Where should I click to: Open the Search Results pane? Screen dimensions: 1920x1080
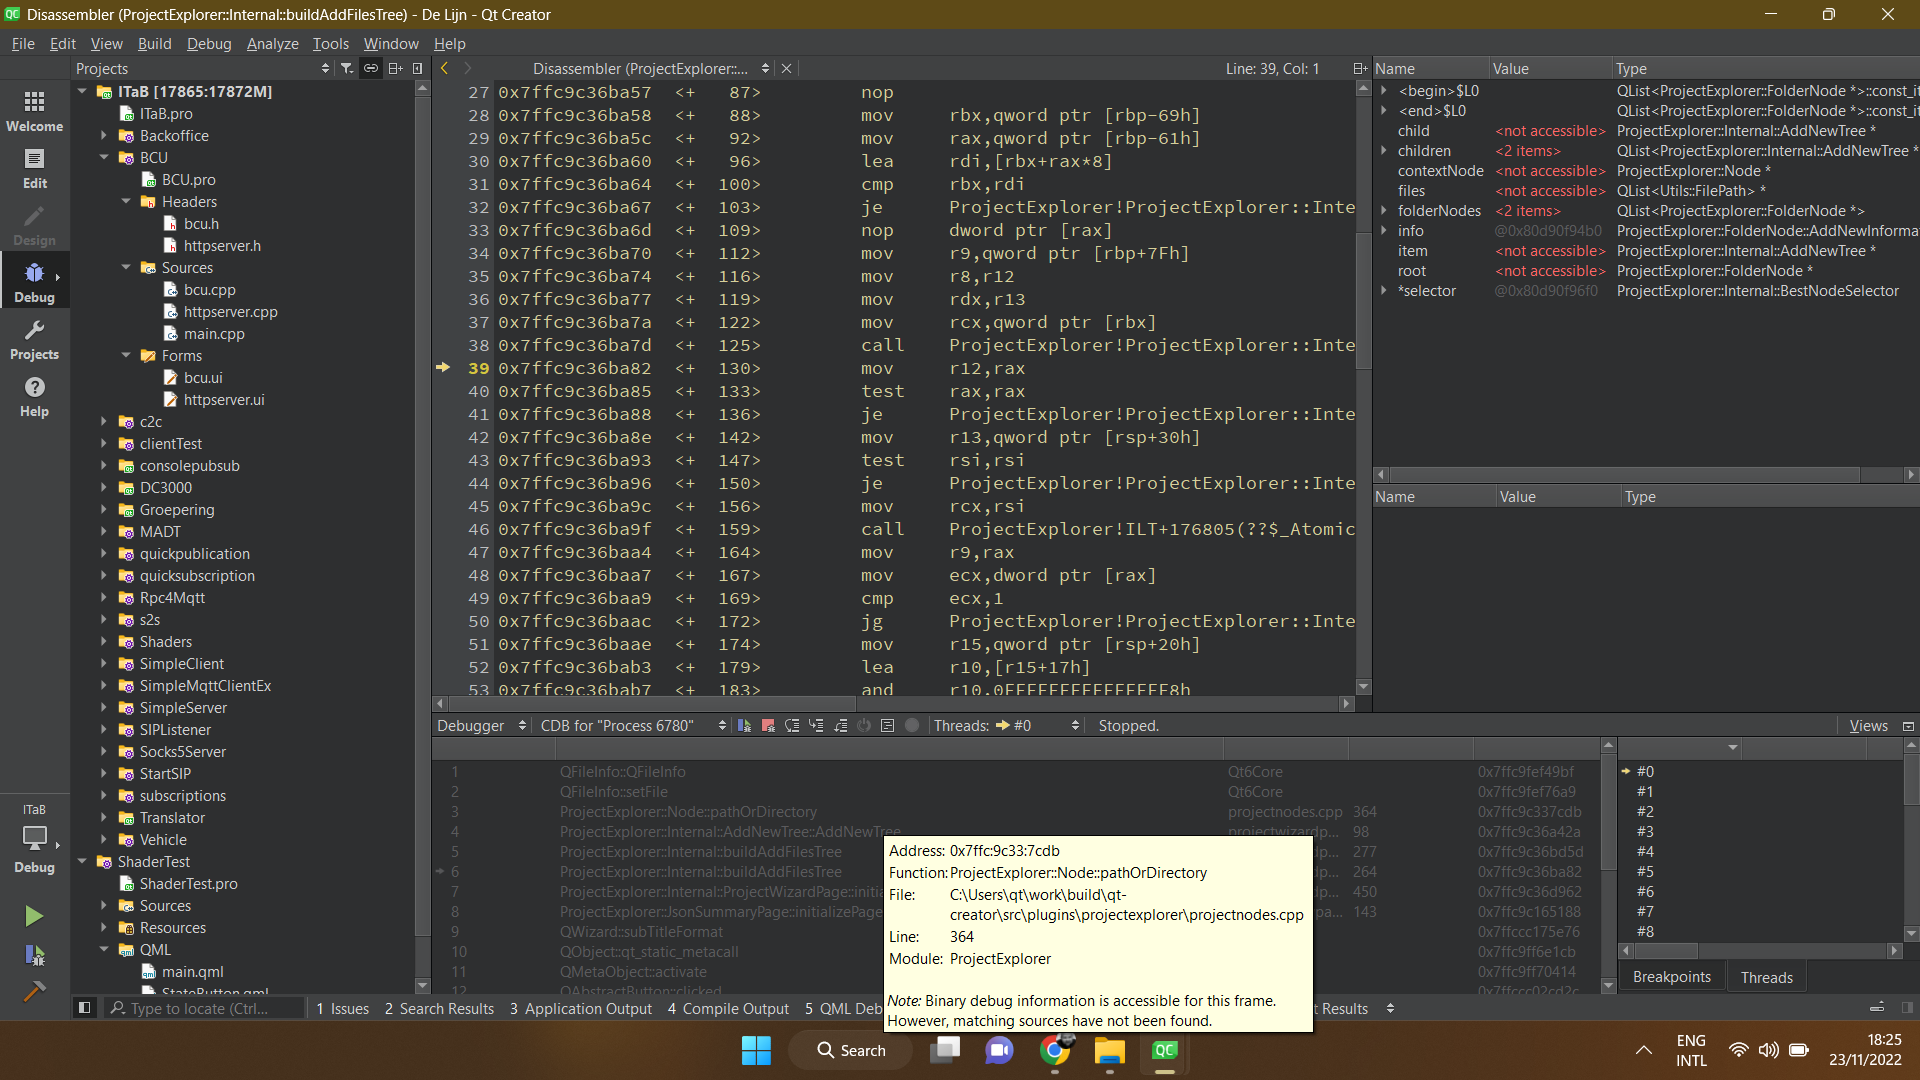pos(439,1008)
